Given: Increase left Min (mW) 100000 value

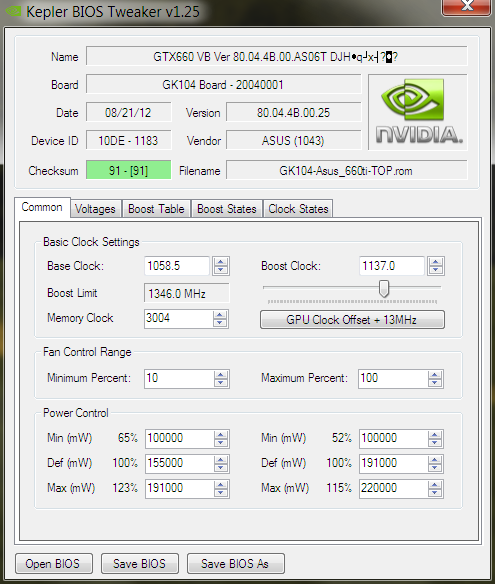Looking at the screenshot, I should point(221,435).
